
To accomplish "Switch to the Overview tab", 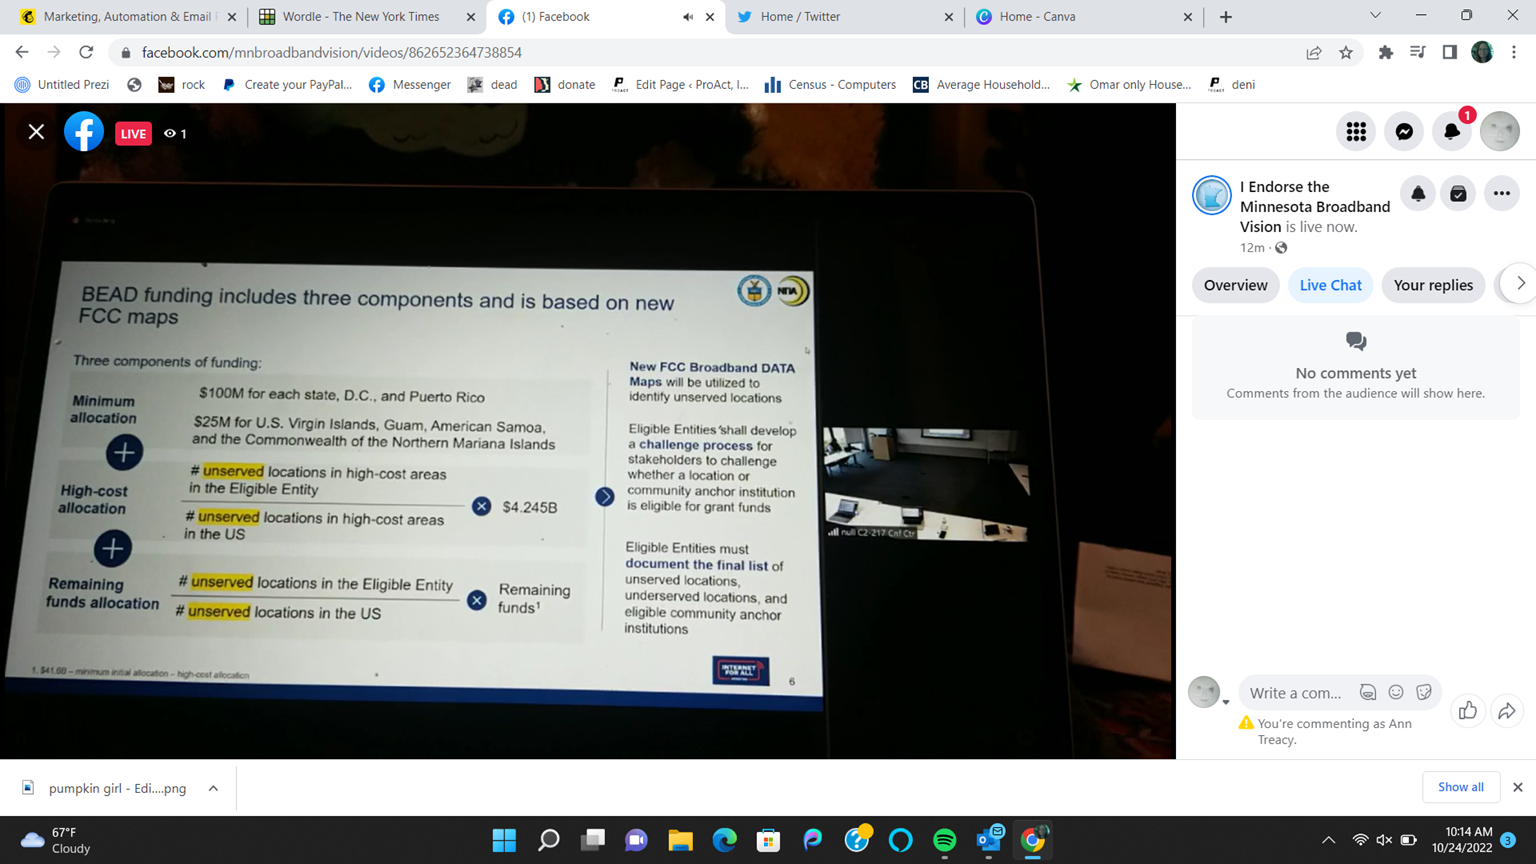I will 1235,286.
